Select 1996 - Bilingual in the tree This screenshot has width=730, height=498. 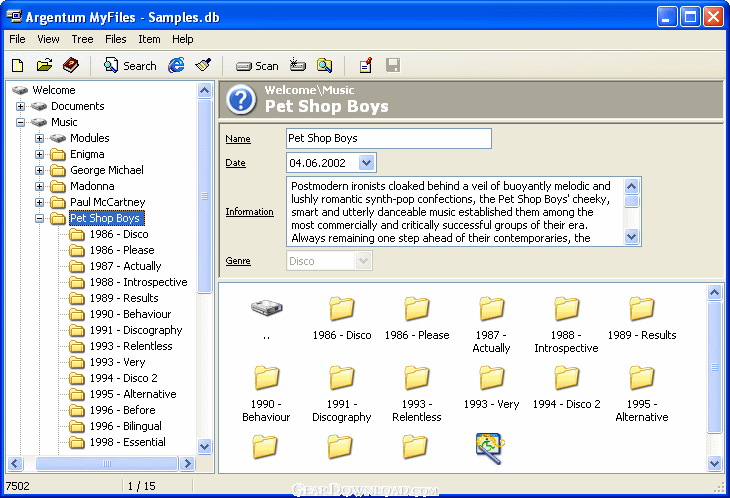126,426
